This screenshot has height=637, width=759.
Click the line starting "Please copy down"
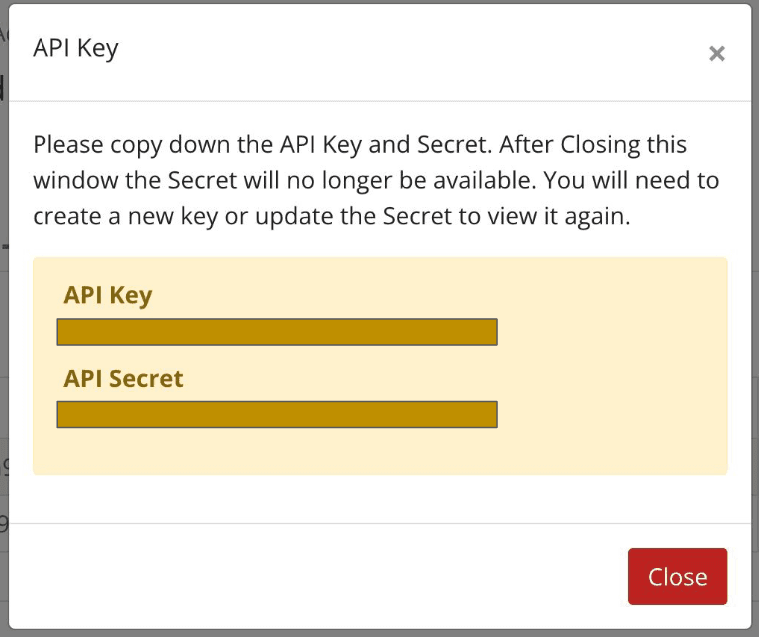[x=360, y=144]
